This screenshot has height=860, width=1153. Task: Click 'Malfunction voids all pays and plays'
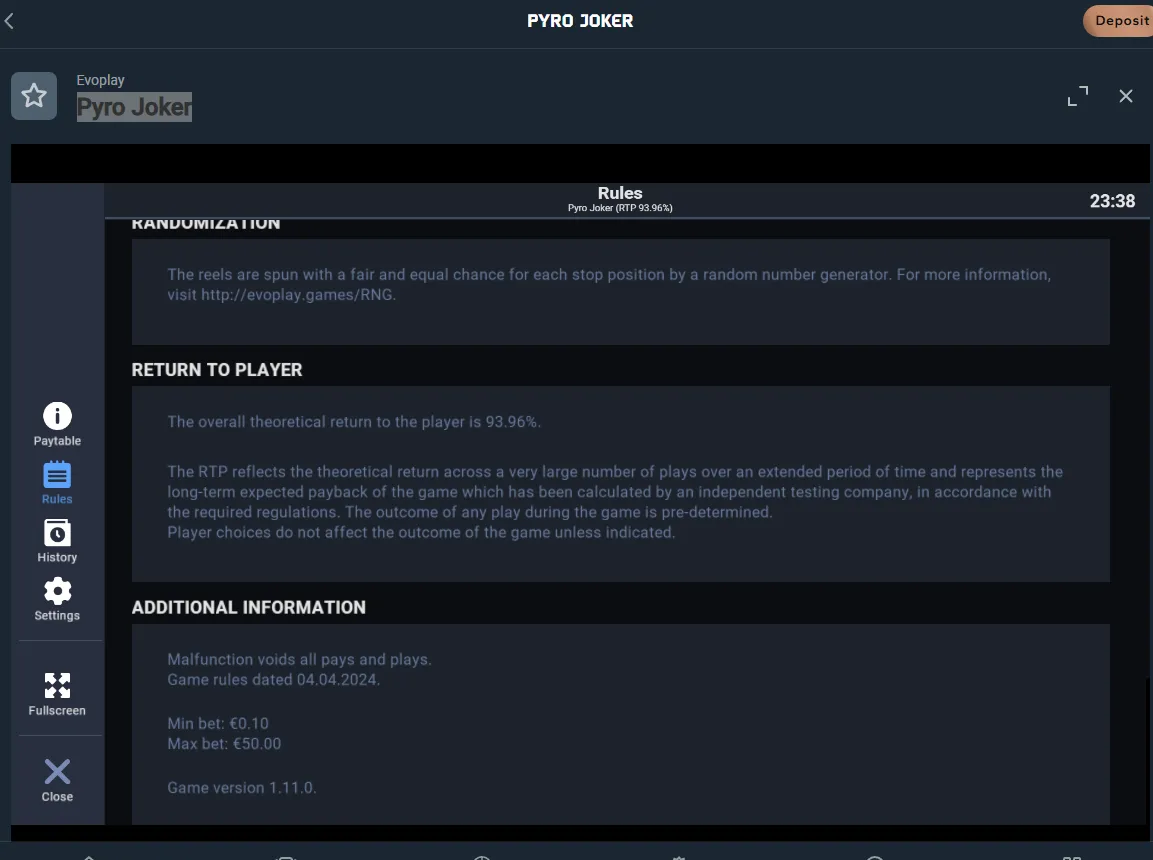point(299,659)
